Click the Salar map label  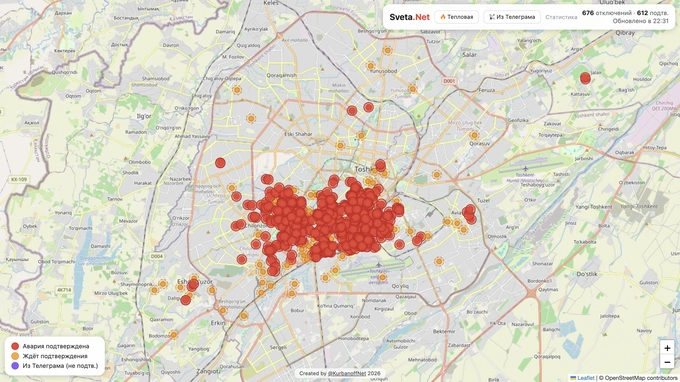point(469,55)
